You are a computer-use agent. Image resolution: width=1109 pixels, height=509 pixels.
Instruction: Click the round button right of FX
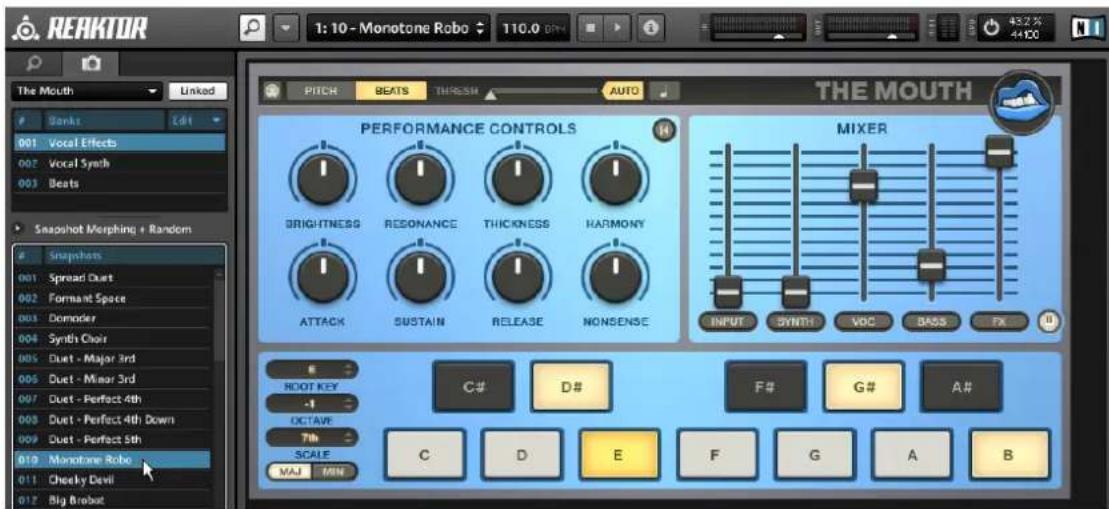(1049, 322)
